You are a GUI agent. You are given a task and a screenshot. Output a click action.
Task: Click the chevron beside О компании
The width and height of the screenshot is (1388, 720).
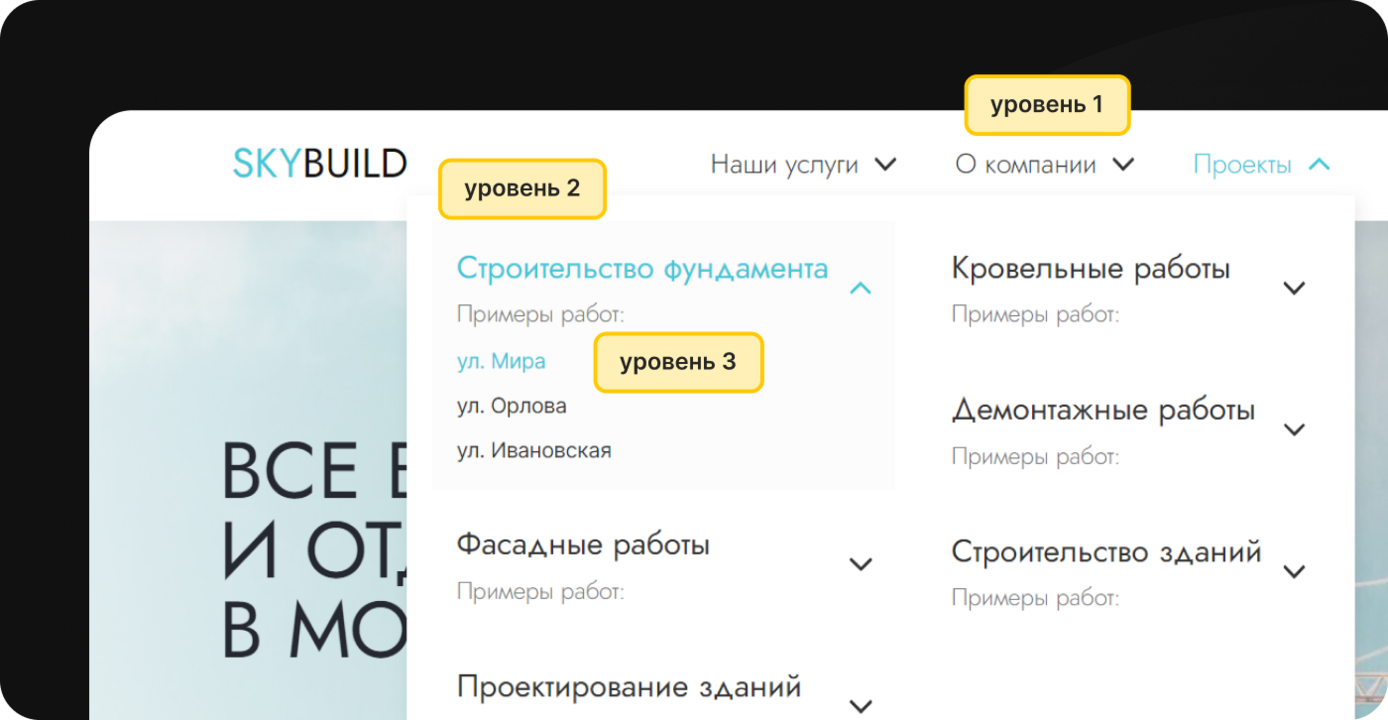[x=1124, y=164]
